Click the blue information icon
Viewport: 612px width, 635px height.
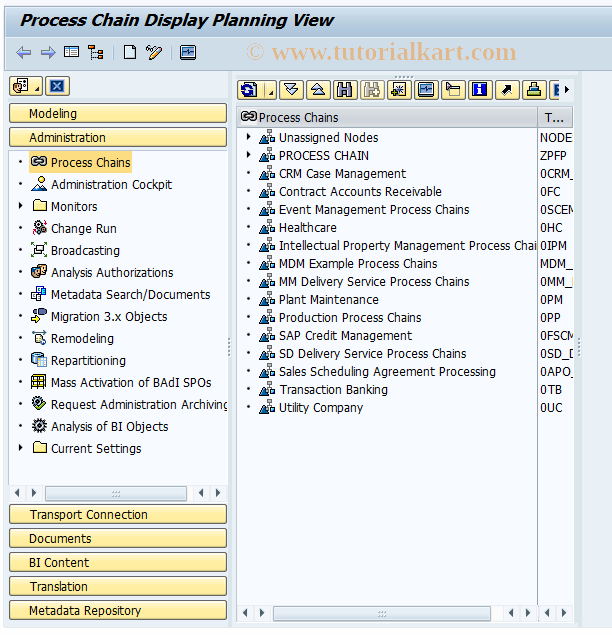coord(480,90)
